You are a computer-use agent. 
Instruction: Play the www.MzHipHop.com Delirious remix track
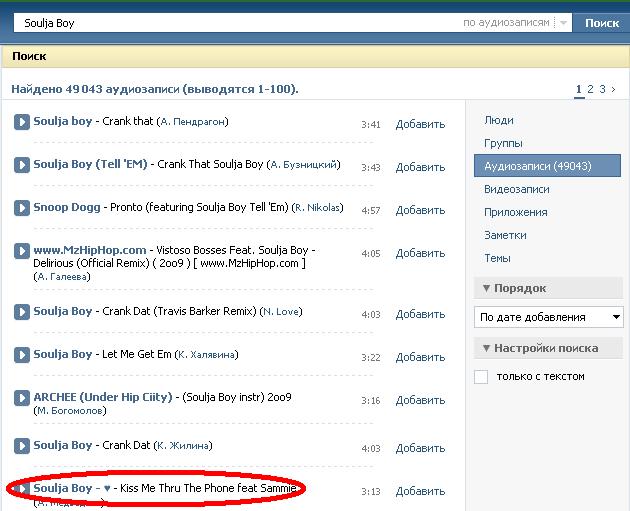(x=22, y=251)
